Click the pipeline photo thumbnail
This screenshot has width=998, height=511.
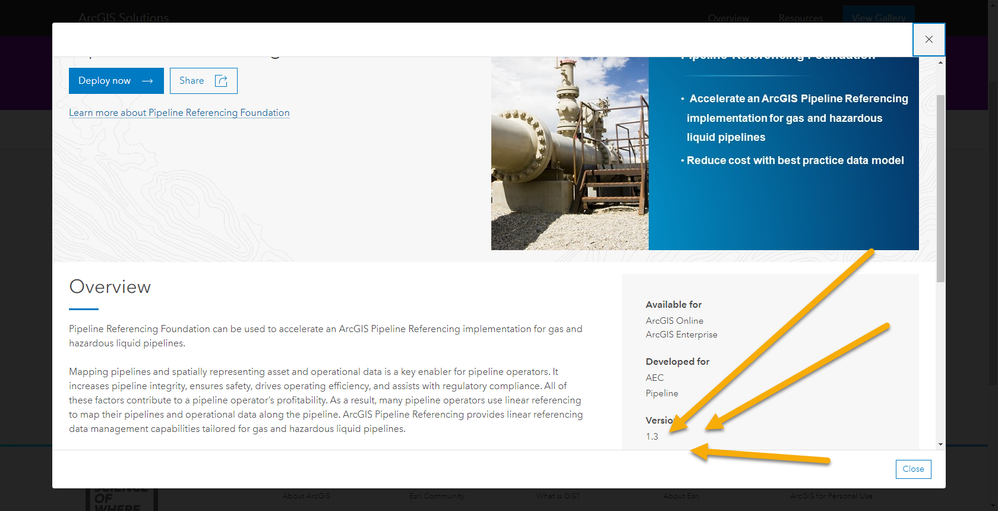tap(570, 153)
